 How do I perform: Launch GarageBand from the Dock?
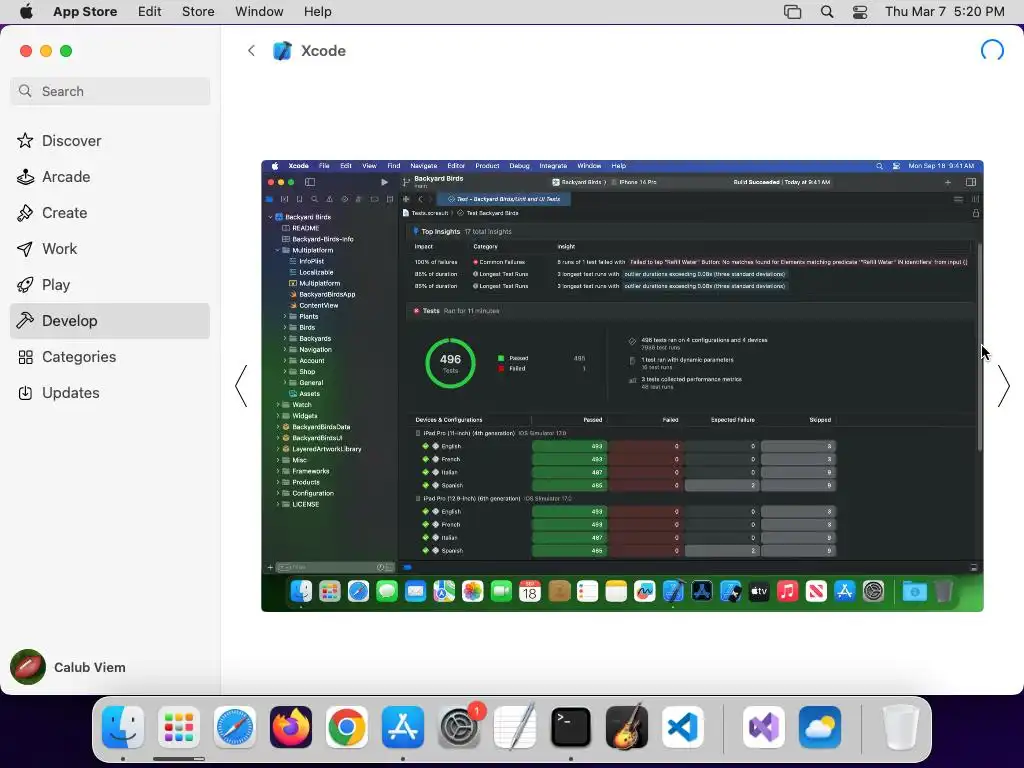(x=627, y=727)
